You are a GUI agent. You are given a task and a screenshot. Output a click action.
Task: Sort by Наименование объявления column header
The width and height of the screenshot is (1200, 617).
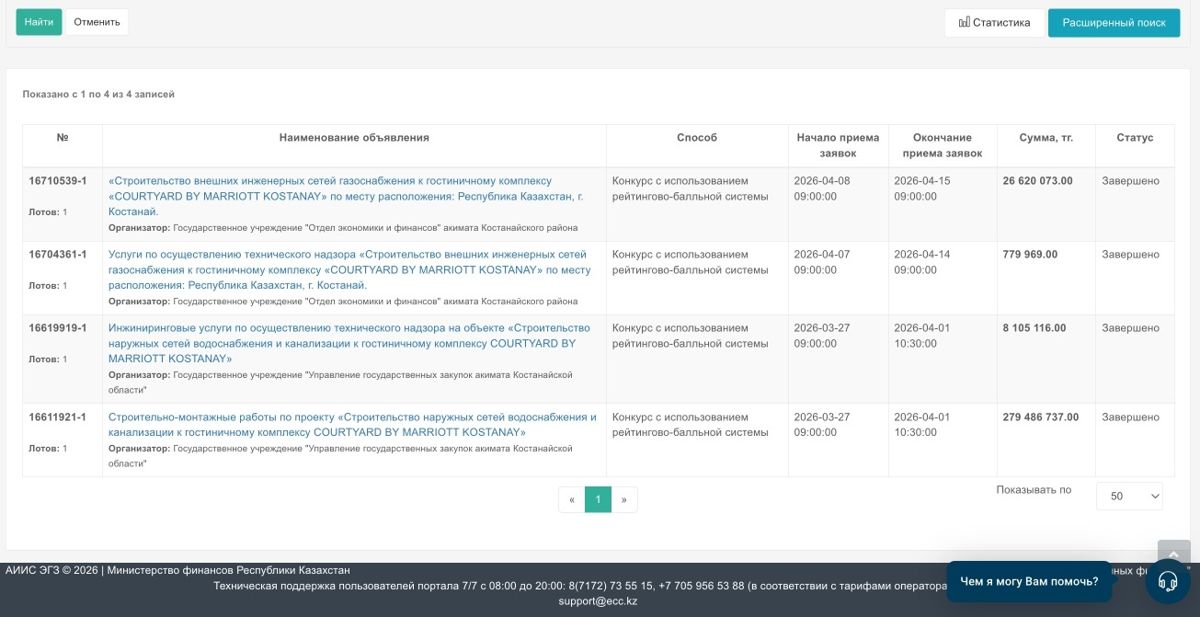(354, 138)
